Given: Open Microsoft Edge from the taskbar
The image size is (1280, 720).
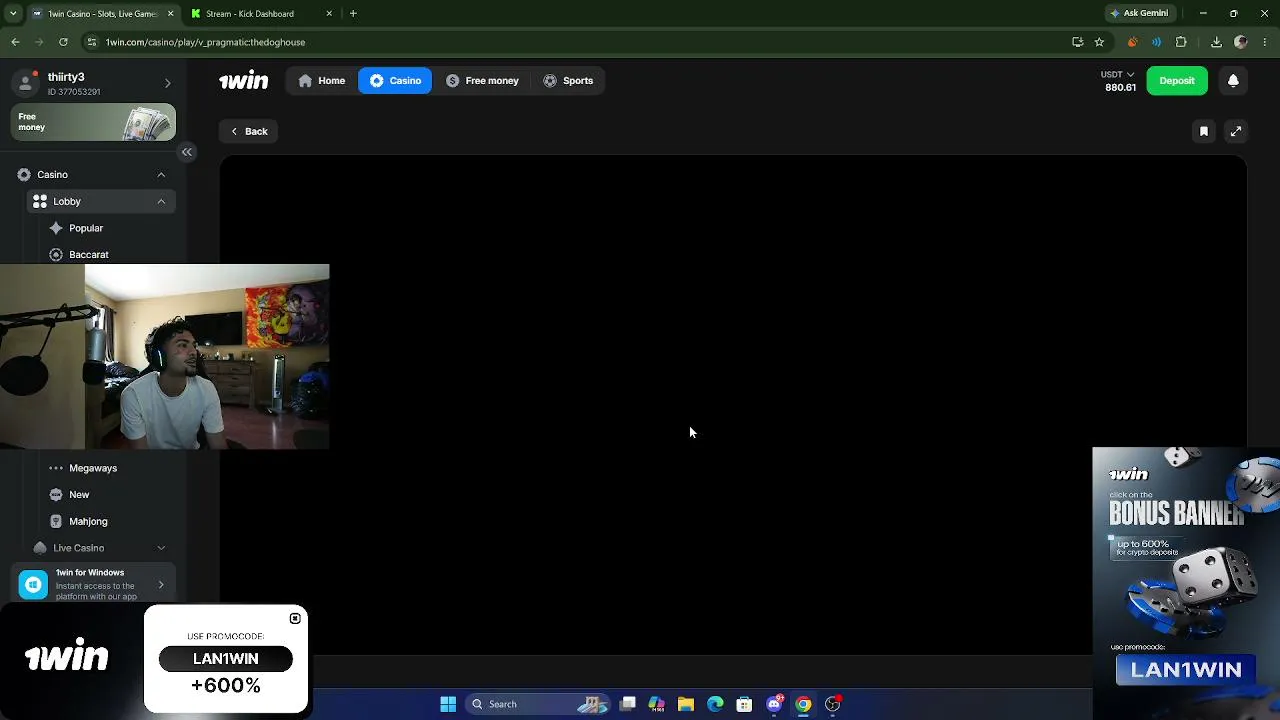Looking at the screenshot, I should (715, 704).
